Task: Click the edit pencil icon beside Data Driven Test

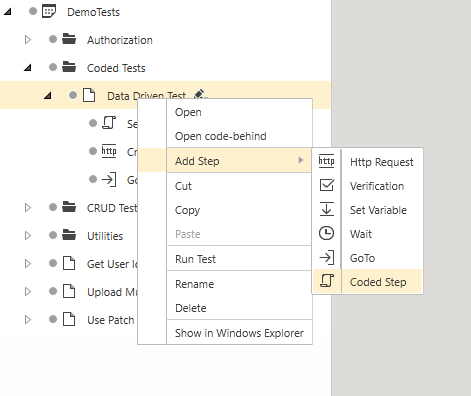Action: click(200, 94)
